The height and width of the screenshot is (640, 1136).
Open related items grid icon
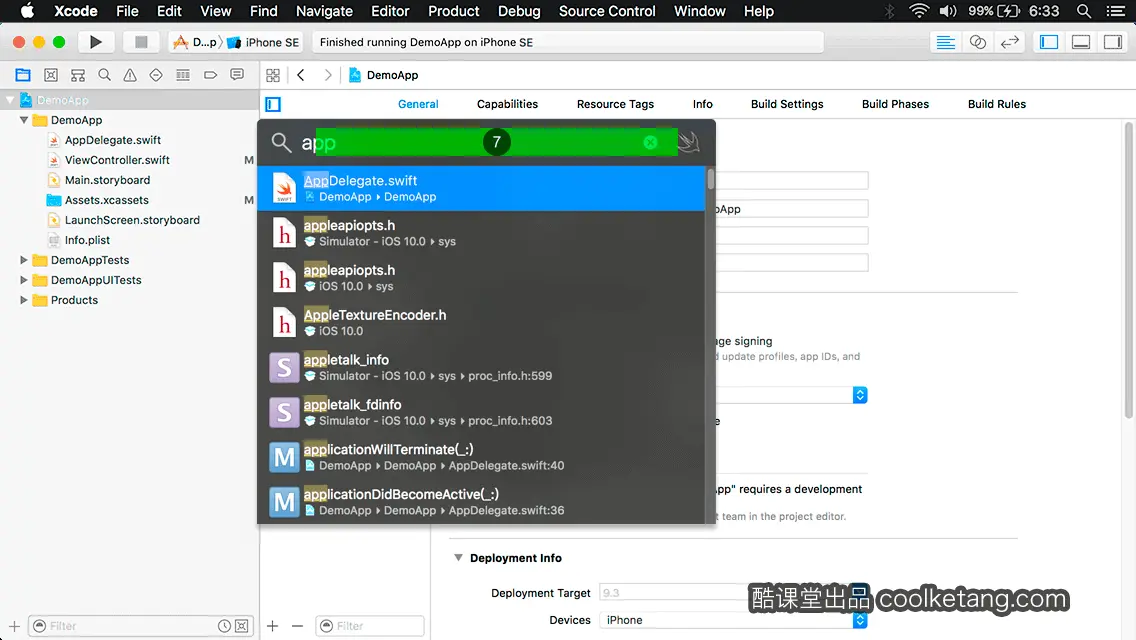pos(273,75)
